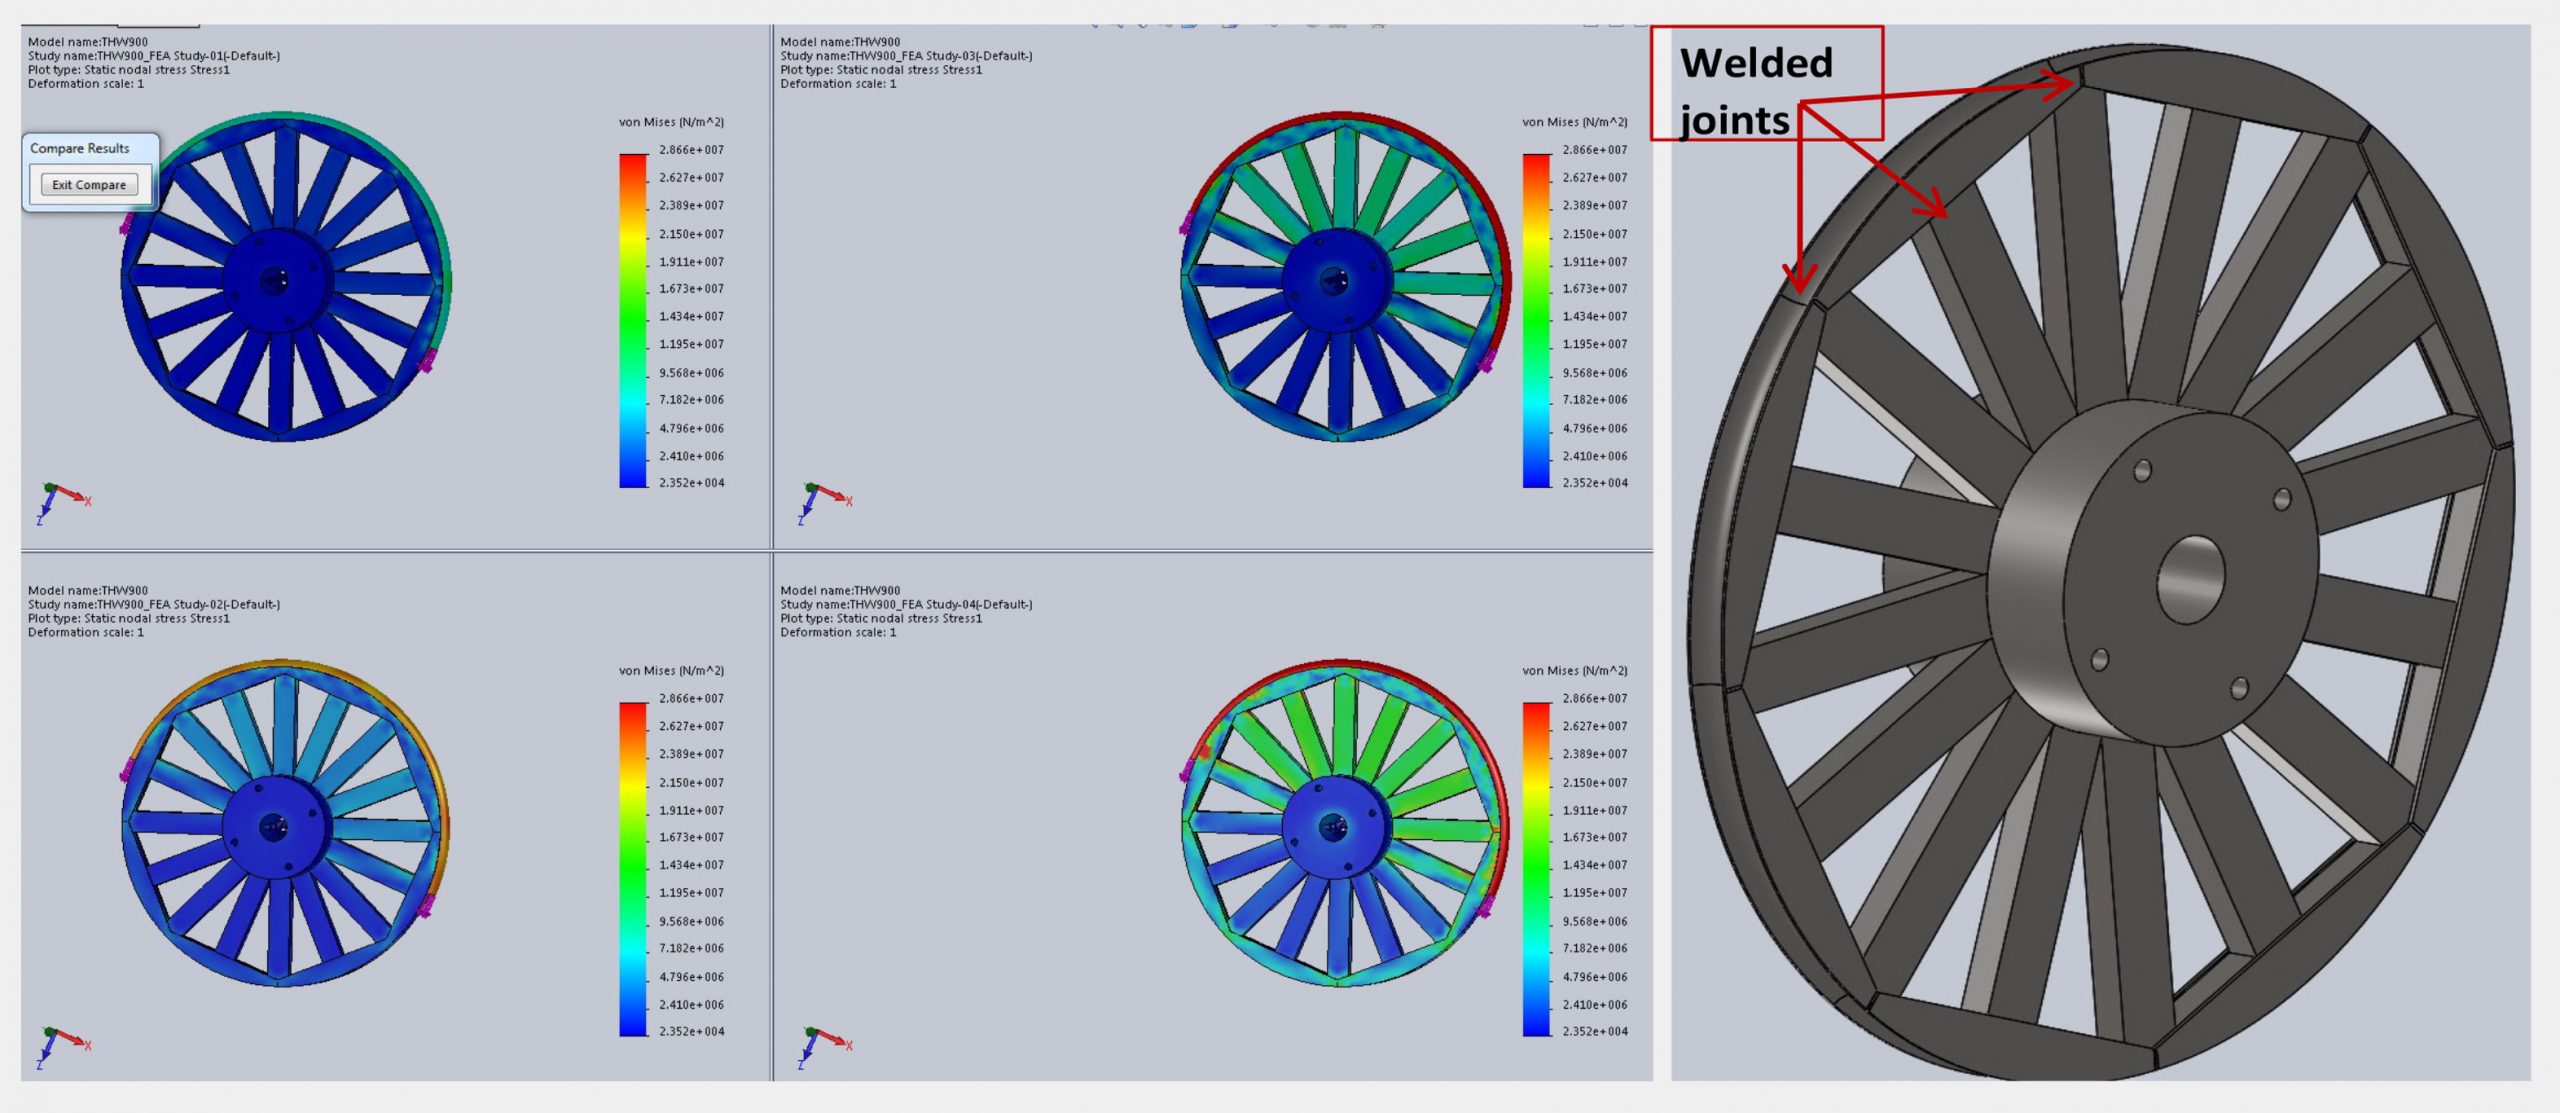The height and width of the screenshot is (1113, 2560).
Task: Click the 2.352e+004 minimum value in Study-02 legend
Action: pos(691,1031)
